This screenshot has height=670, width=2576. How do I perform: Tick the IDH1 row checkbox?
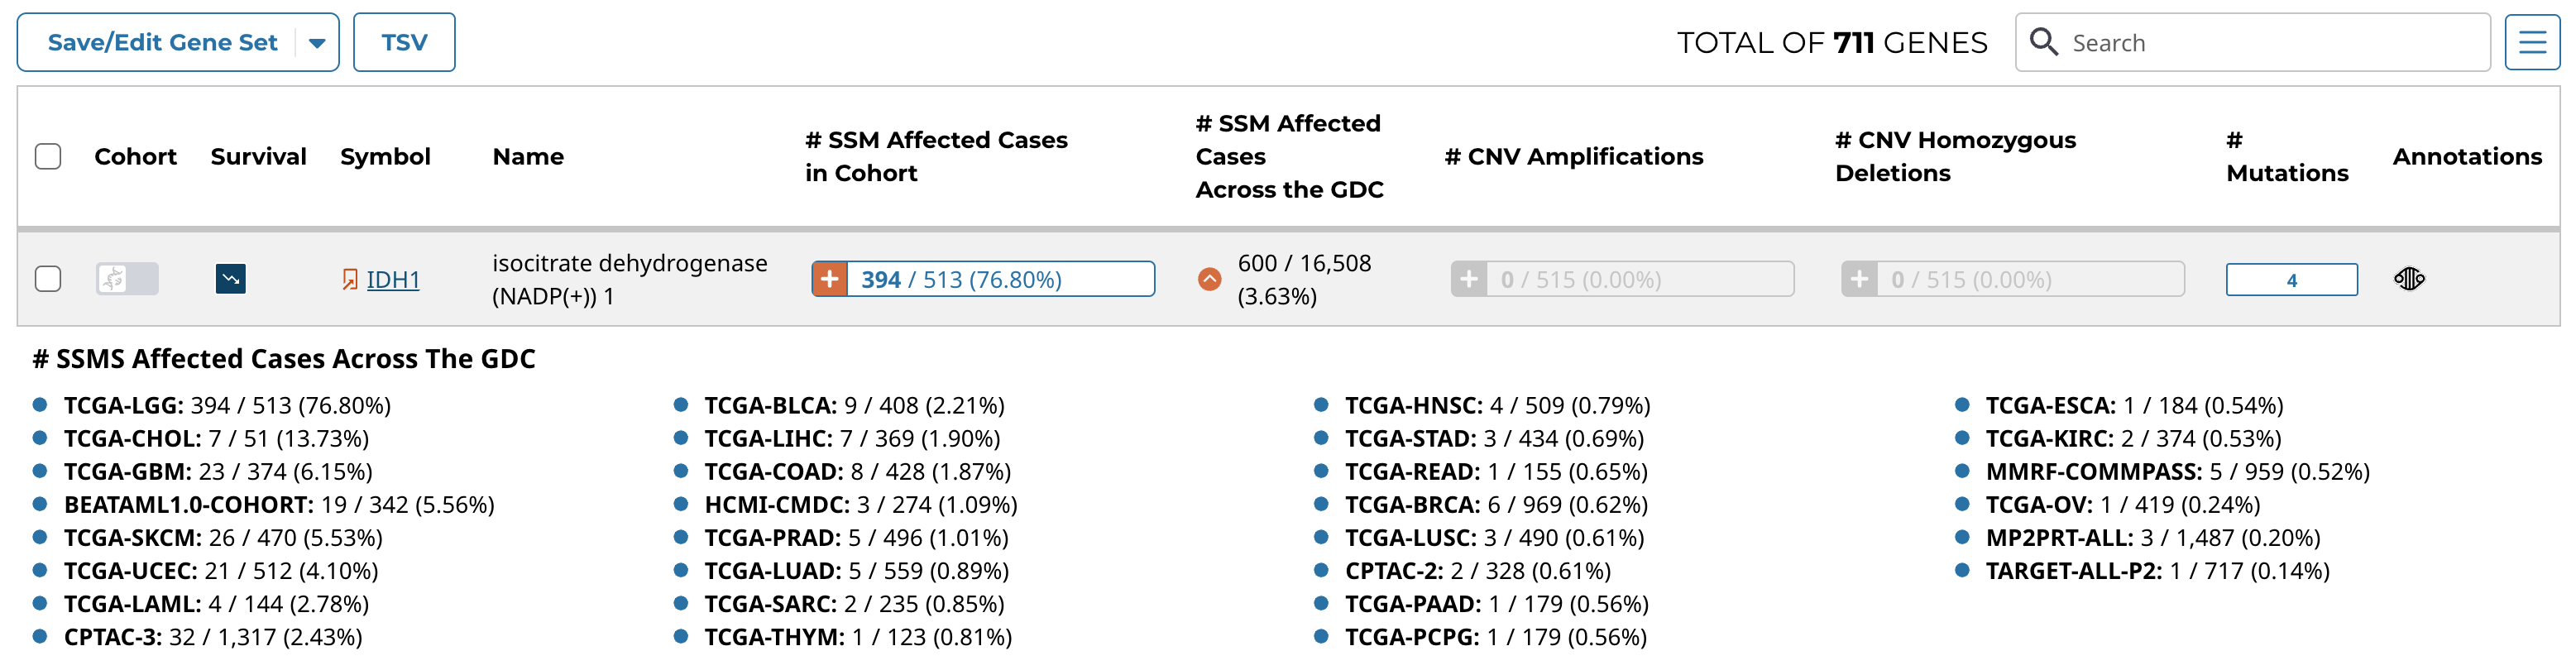pyautogui.click(x=48, y=279)
